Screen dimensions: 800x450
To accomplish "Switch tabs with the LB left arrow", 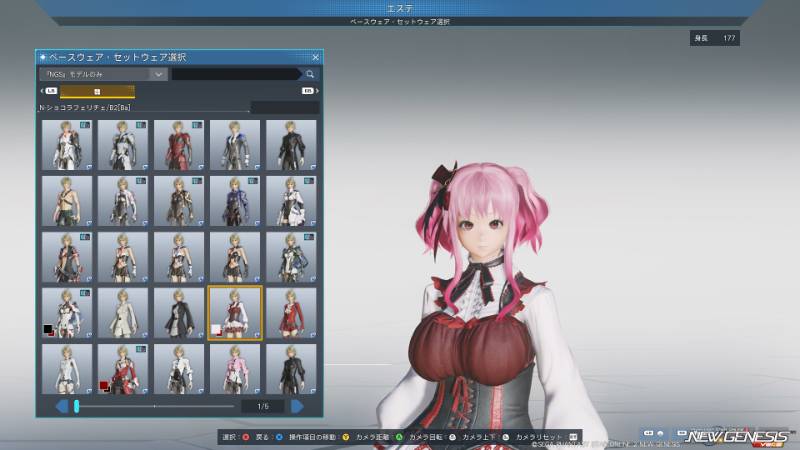I will (x=48, y=91).
